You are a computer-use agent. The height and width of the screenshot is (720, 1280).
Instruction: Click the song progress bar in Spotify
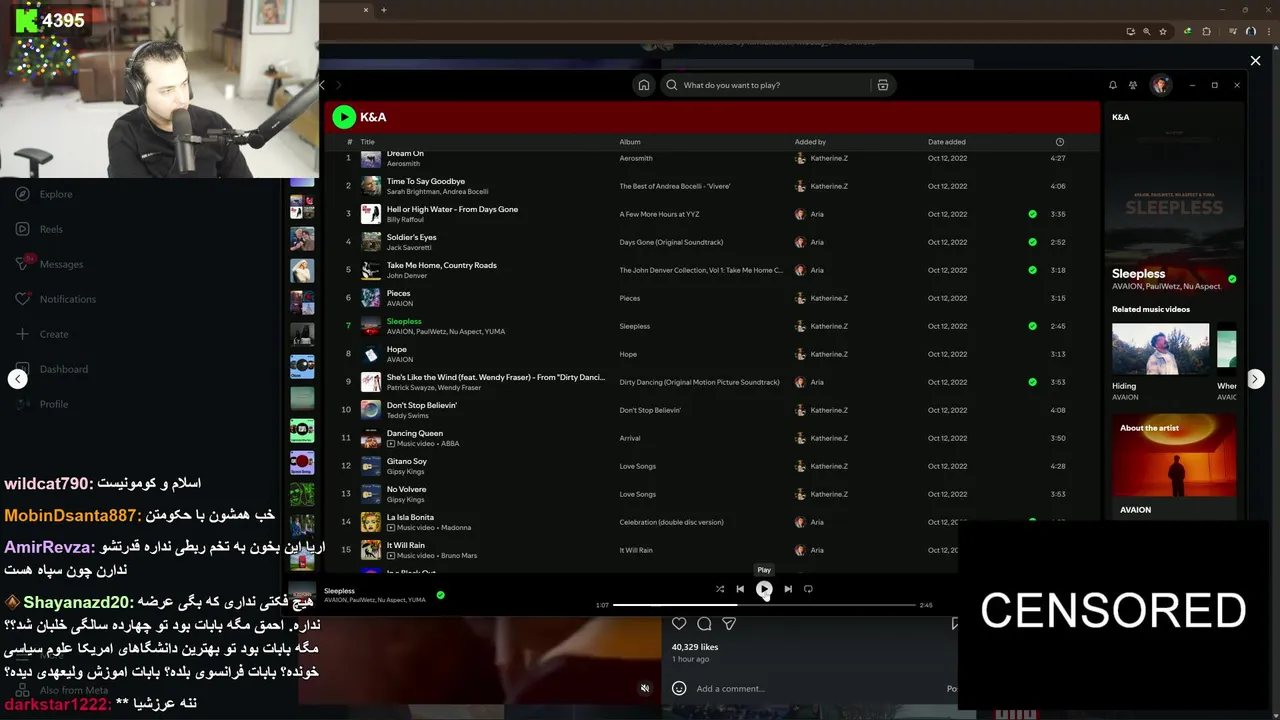coord(764,605)
